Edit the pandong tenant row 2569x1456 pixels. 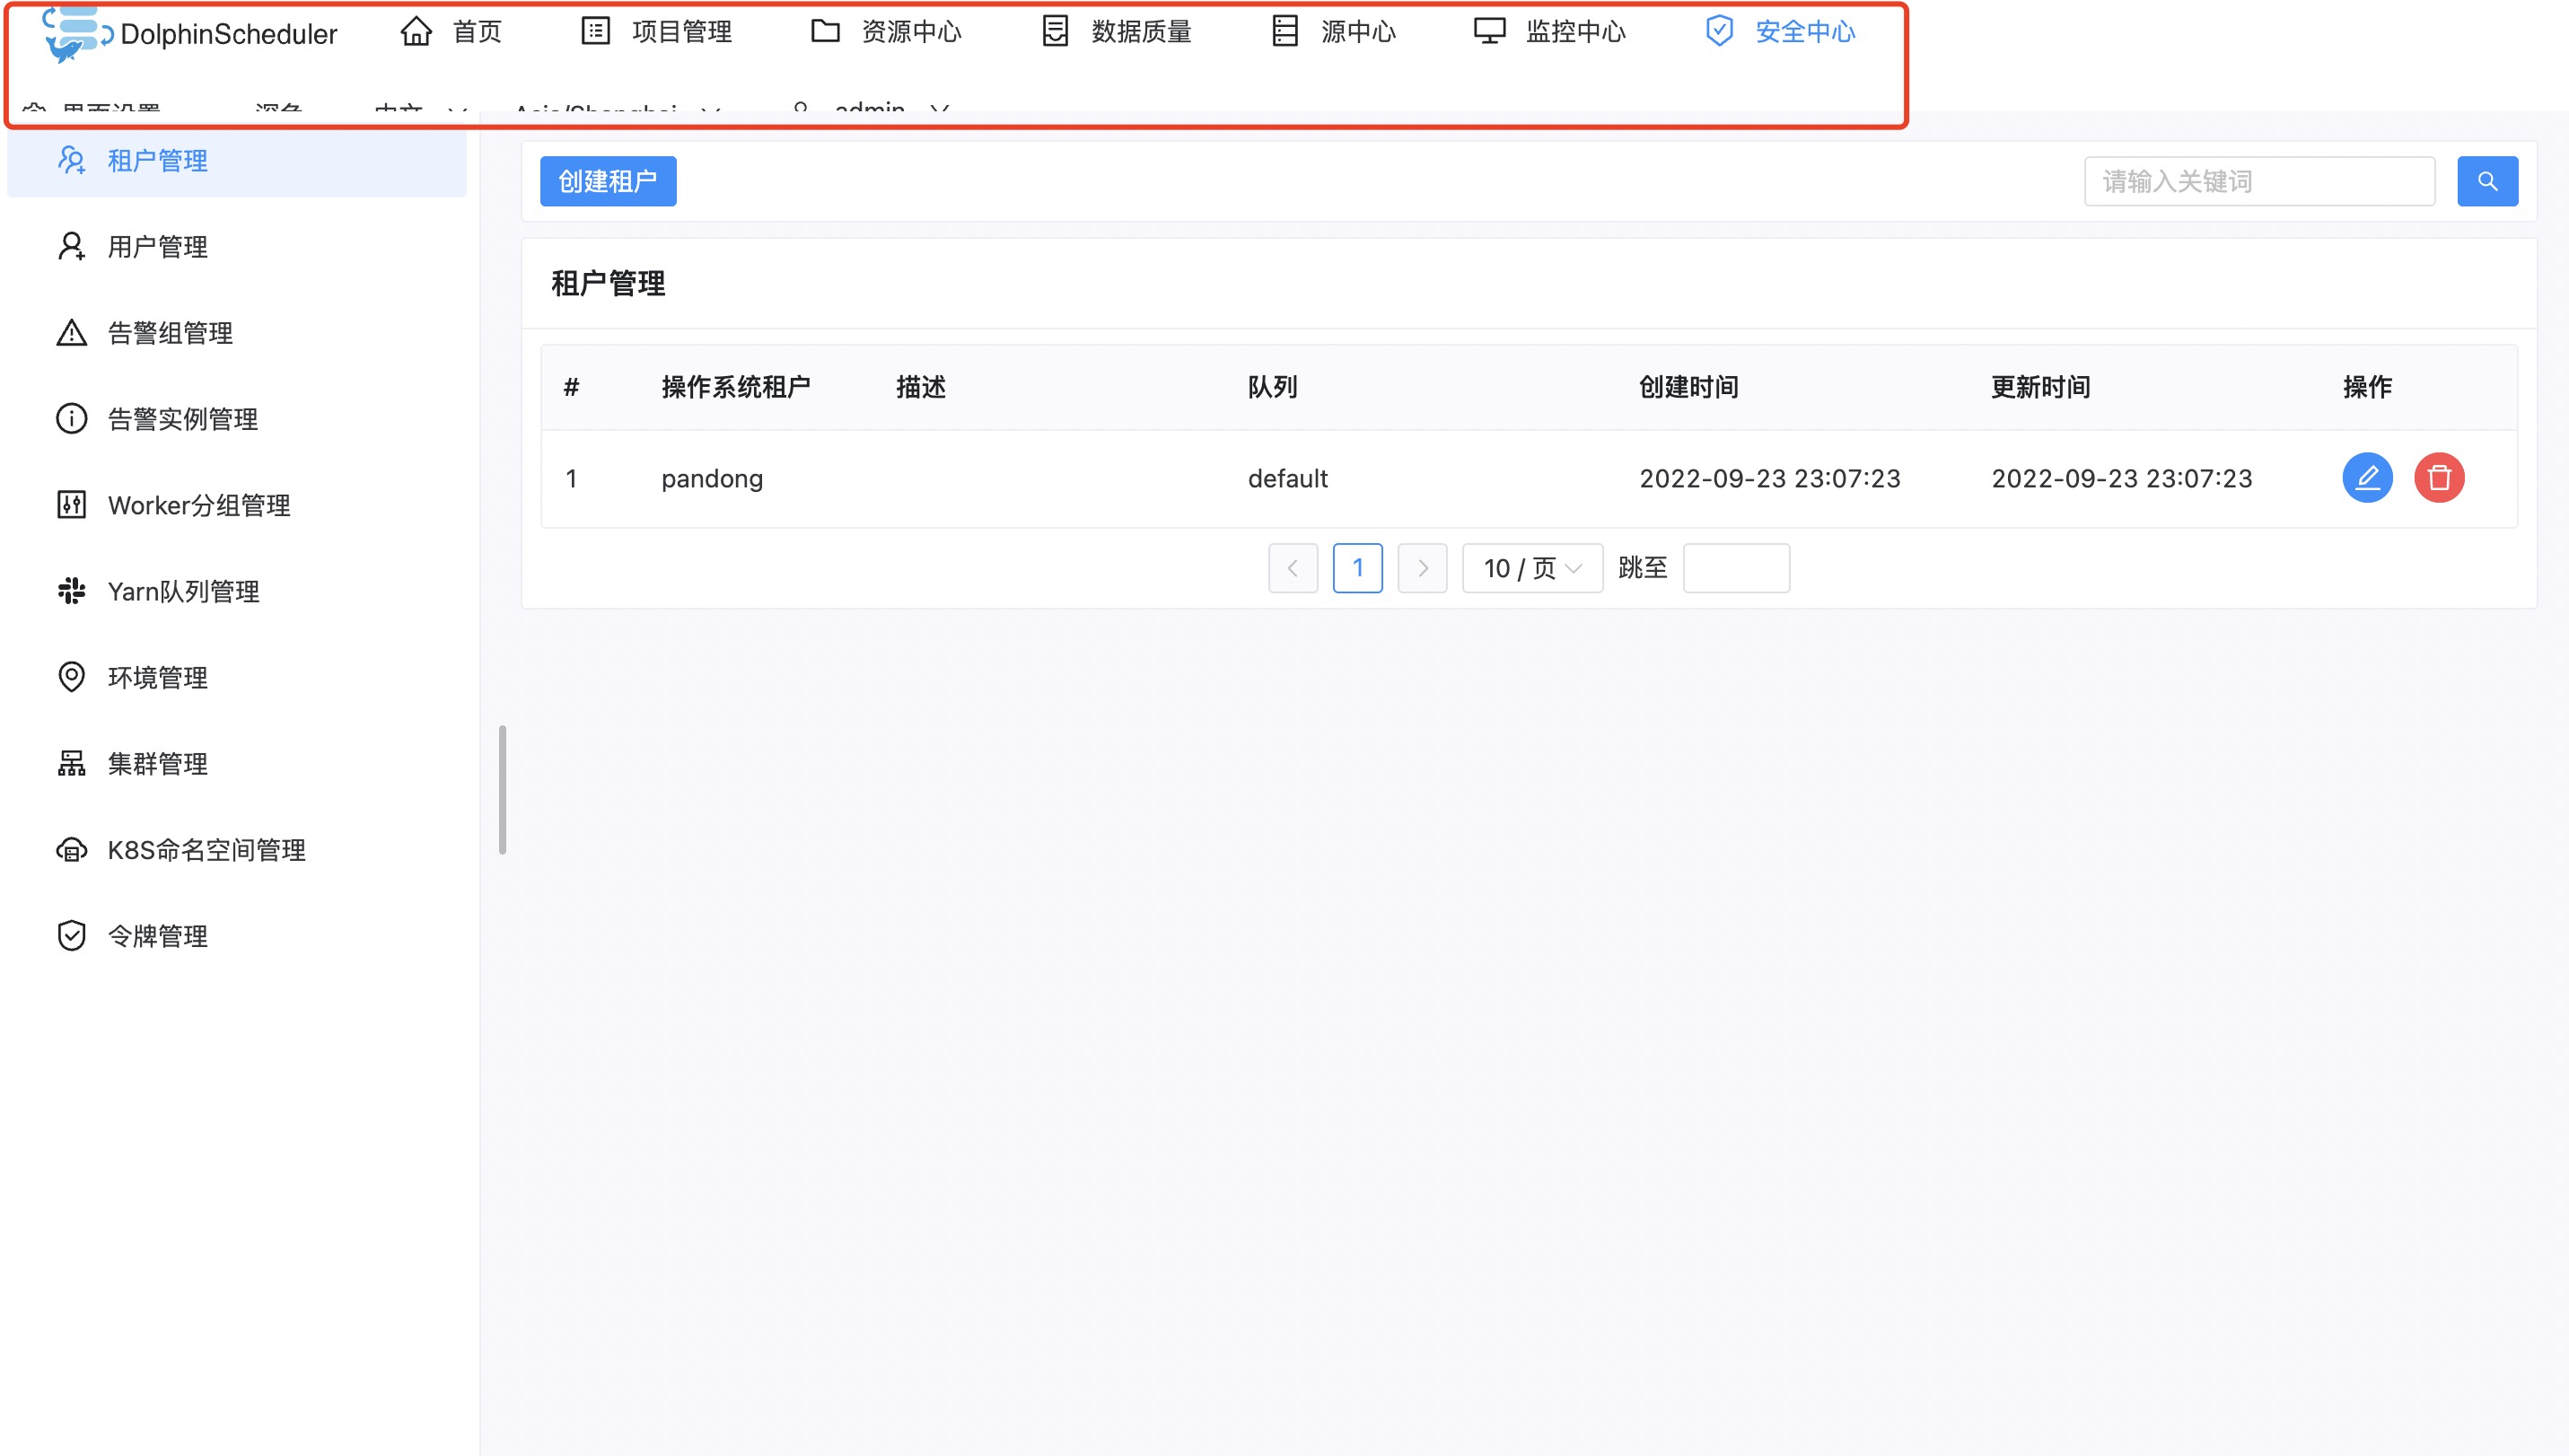coord(2368,478)
